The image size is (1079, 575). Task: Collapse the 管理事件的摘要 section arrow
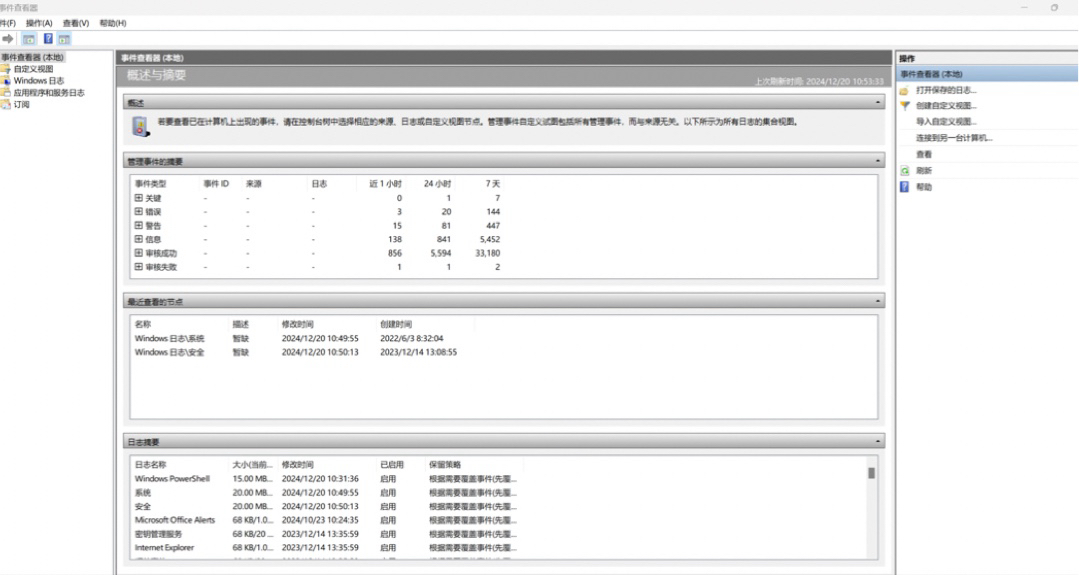click(x=877, y=161)
